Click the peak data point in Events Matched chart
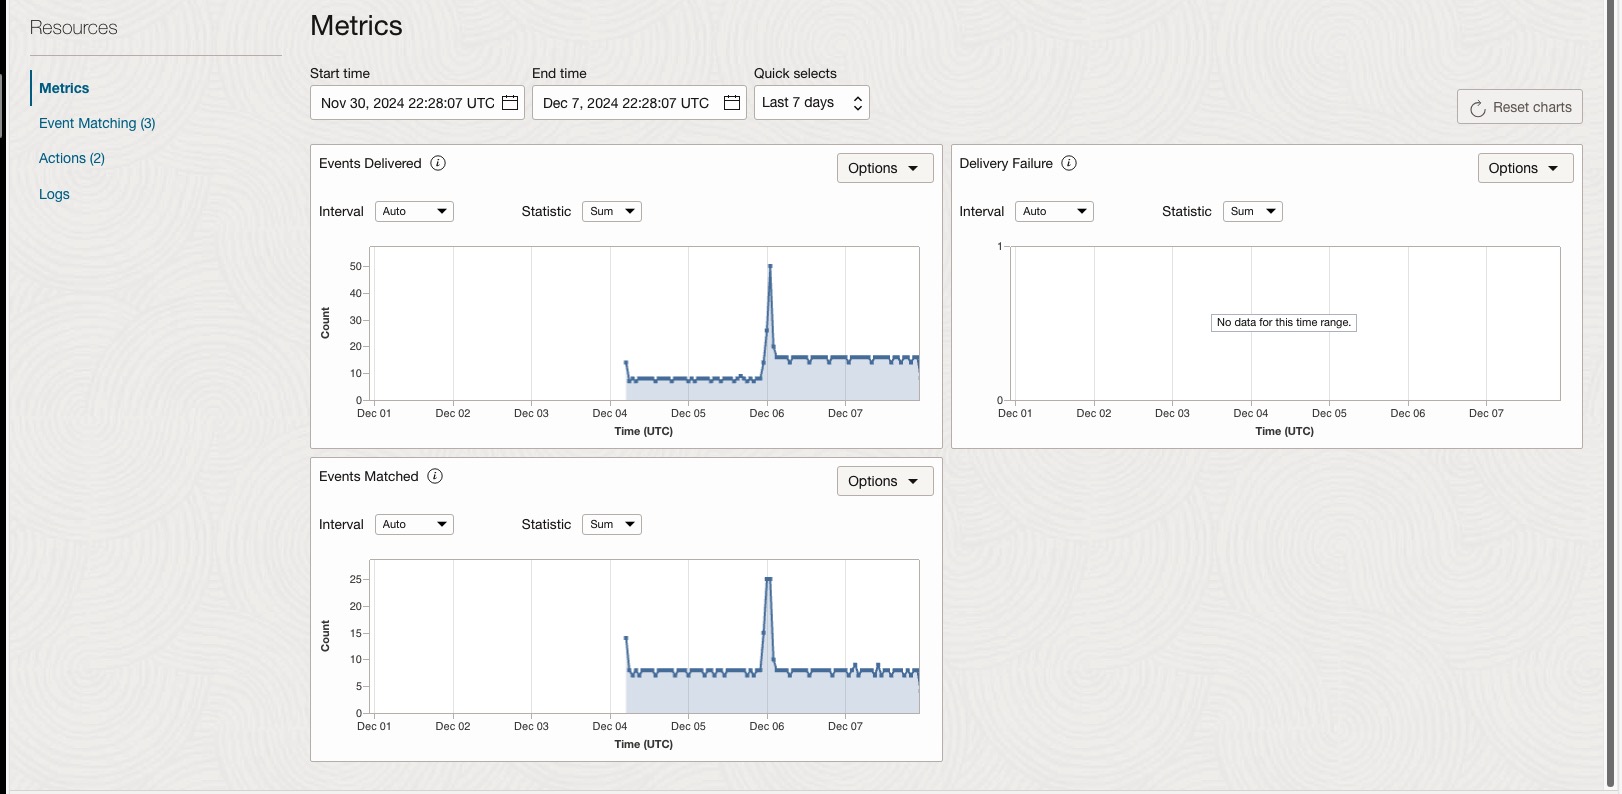Image resolution: width=1622 pixels, height=794 pixels. coord(768,579)
